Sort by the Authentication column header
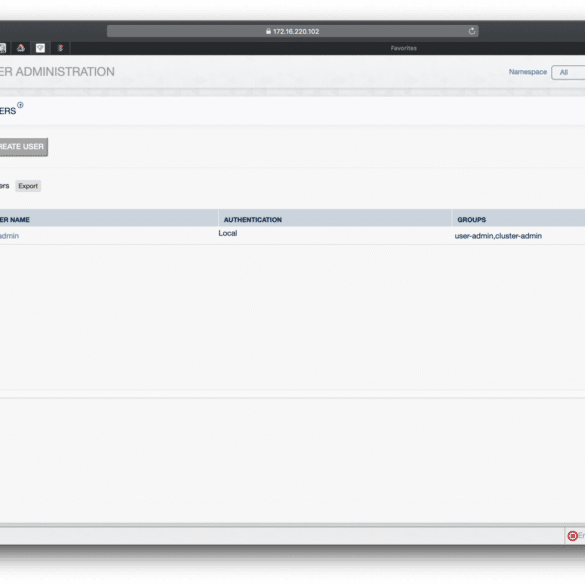 (335, 219)
